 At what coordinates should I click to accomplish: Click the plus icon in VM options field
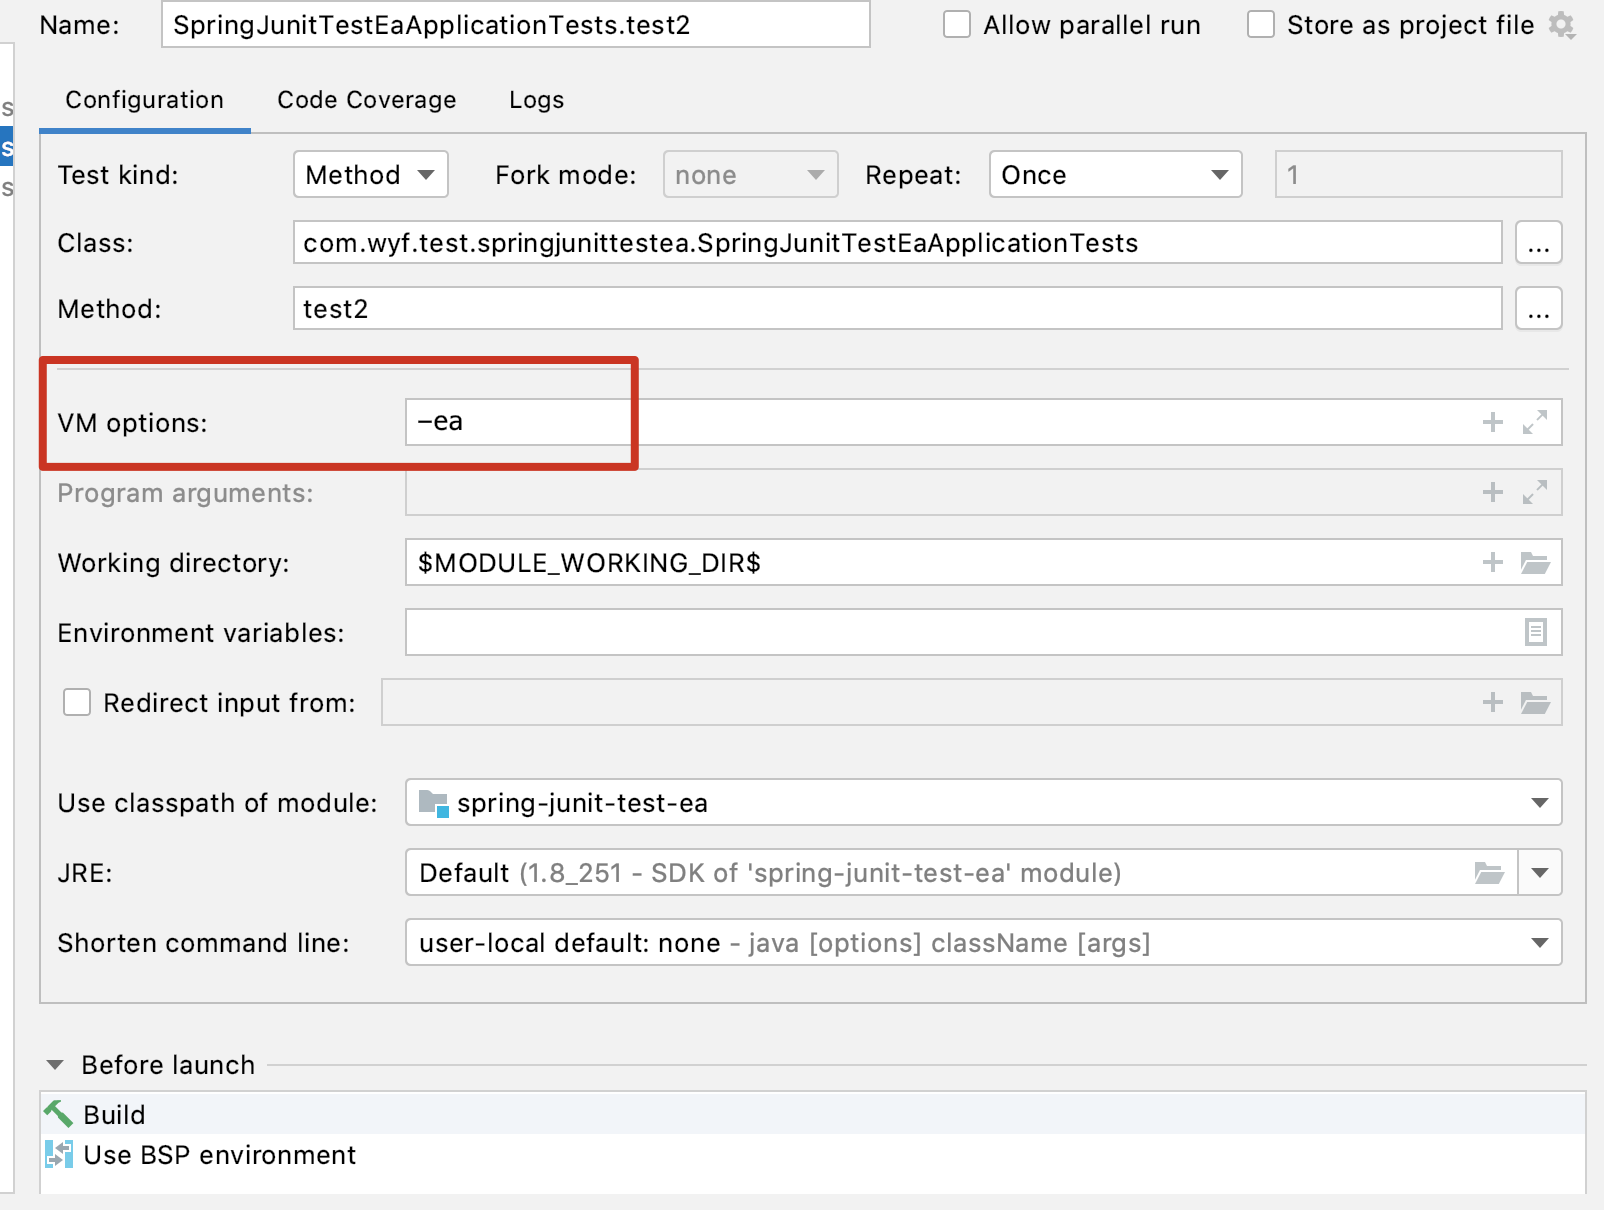pyautogui.click(x=1493, y=422)
